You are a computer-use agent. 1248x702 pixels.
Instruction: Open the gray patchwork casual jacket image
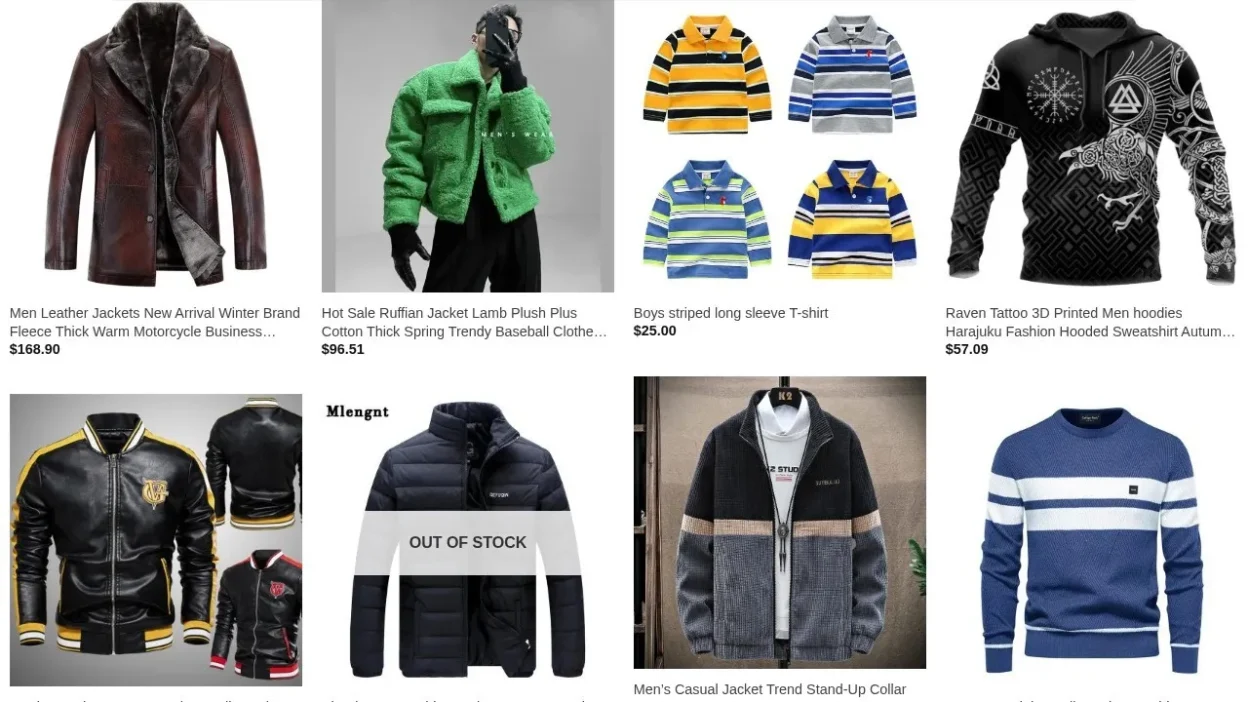(780, 522)
